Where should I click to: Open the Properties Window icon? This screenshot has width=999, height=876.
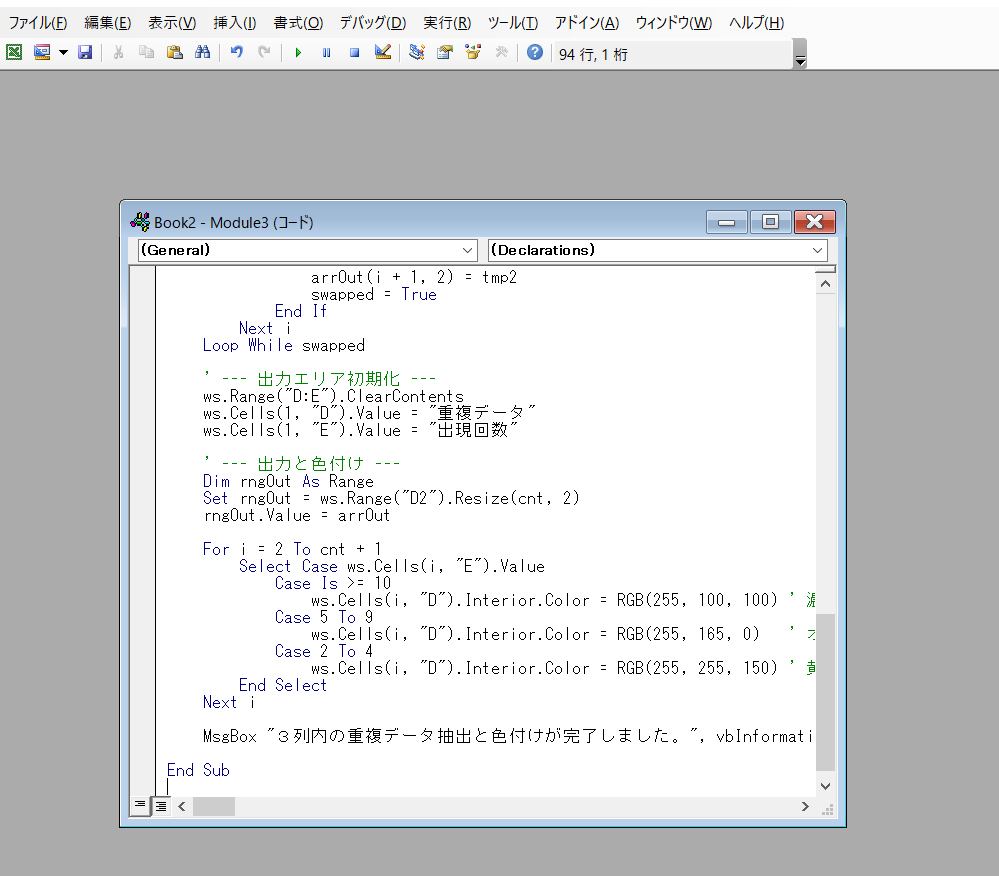[445, 52]
